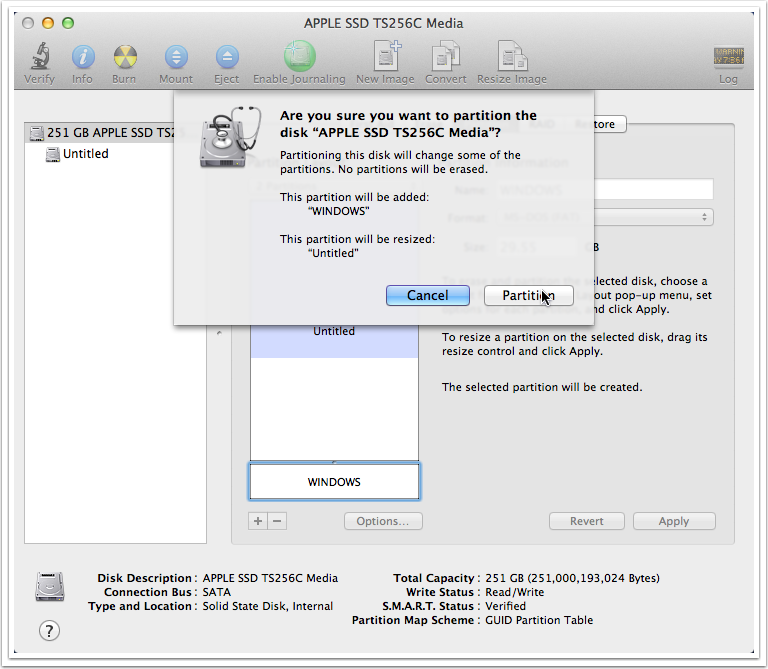Click the Mount toolbar icon

pyautogui.click(x=176, y=57)
